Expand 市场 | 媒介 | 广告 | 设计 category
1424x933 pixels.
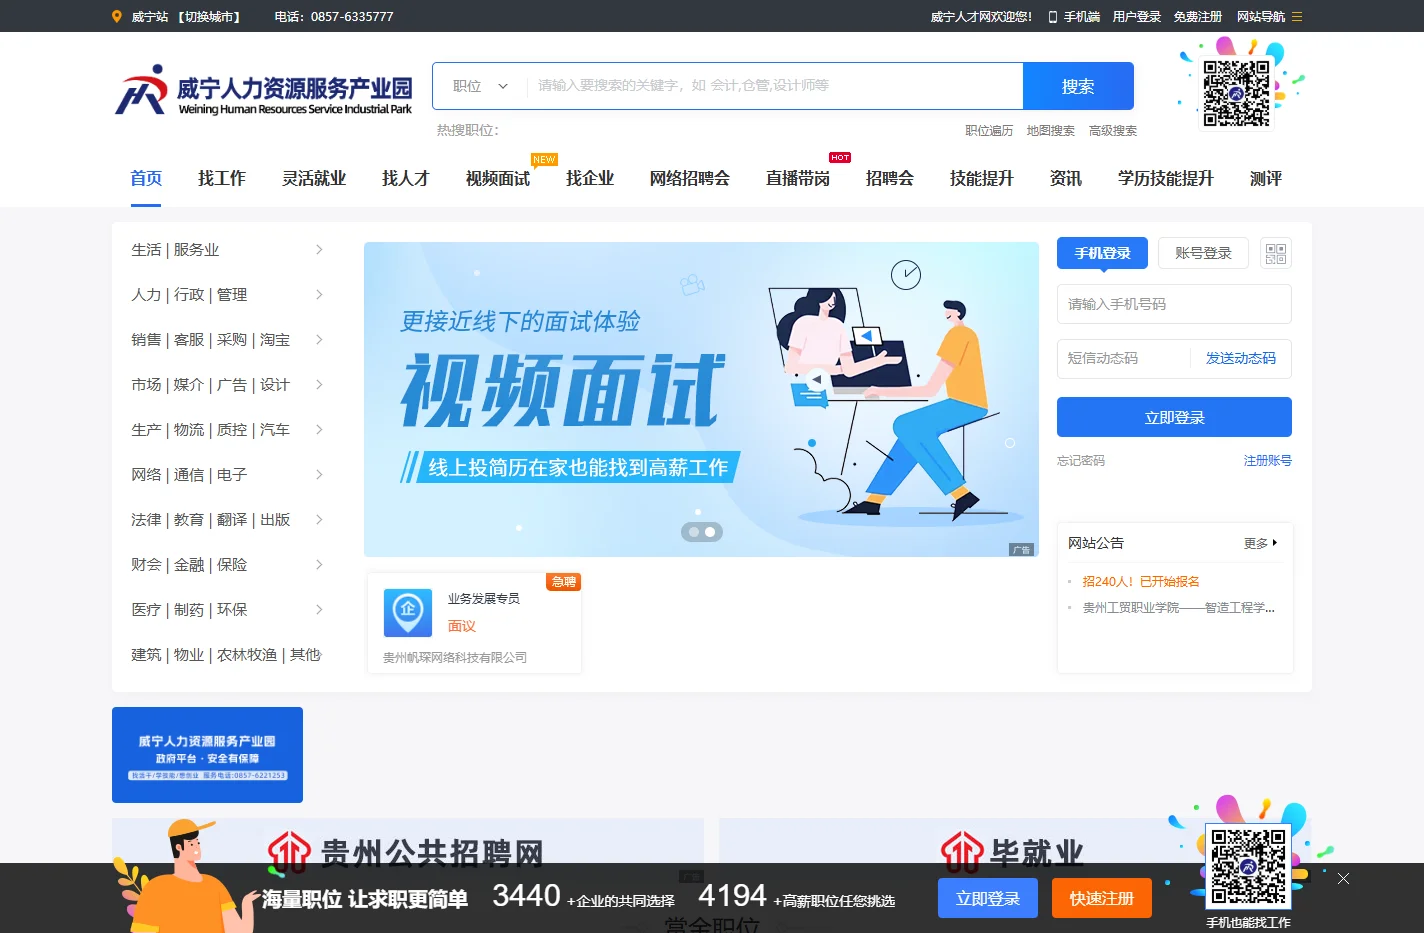227,384
